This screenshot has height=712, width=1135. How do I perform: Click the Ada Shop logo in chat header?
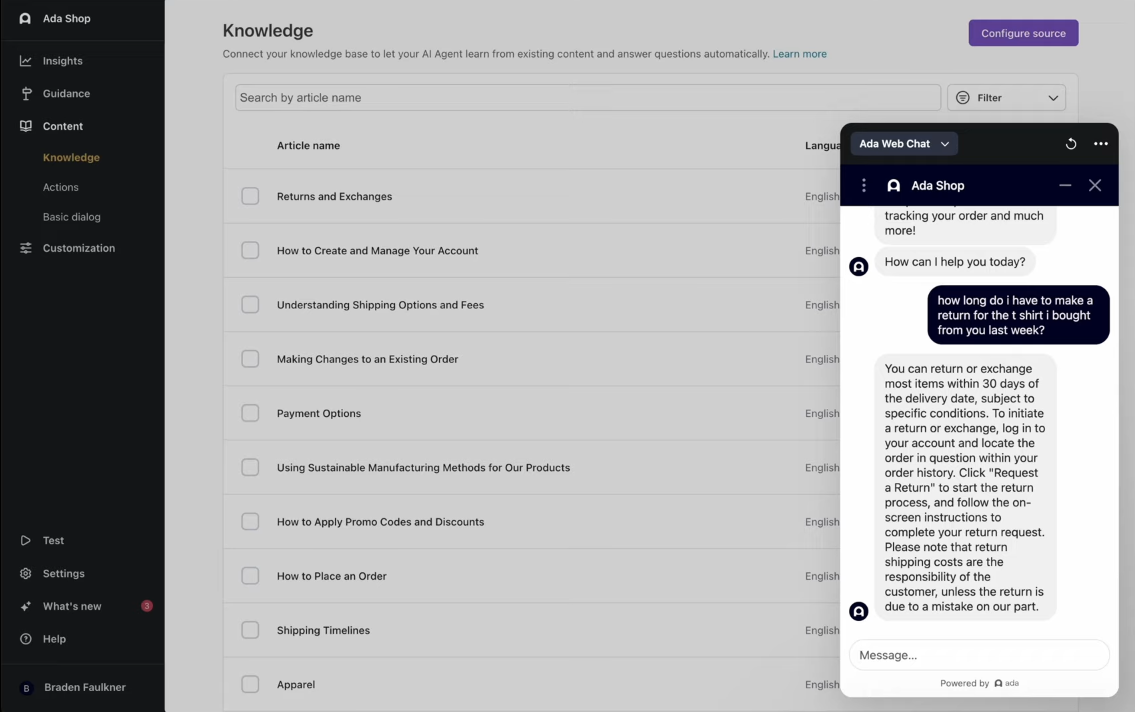[x=894, y=186]
